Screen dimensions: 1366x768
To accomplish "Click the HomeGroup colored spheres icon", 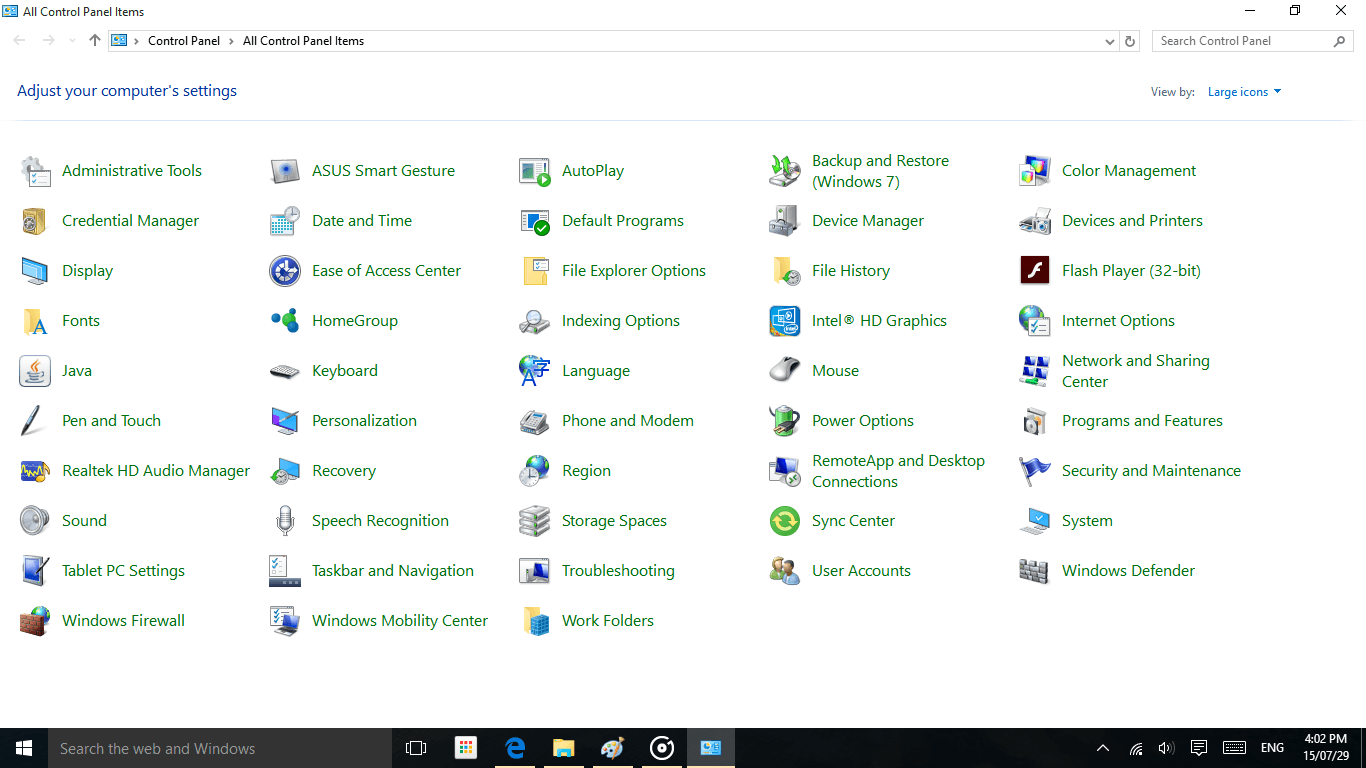I will tap(285, 321).
